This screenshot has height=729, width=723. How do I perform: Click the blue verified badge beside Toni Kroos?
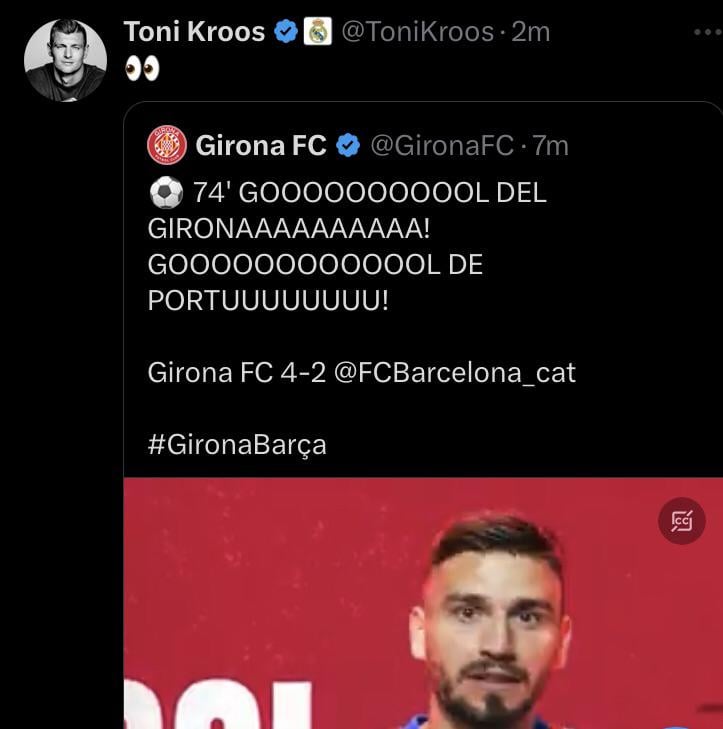click(x=286, y=32)
